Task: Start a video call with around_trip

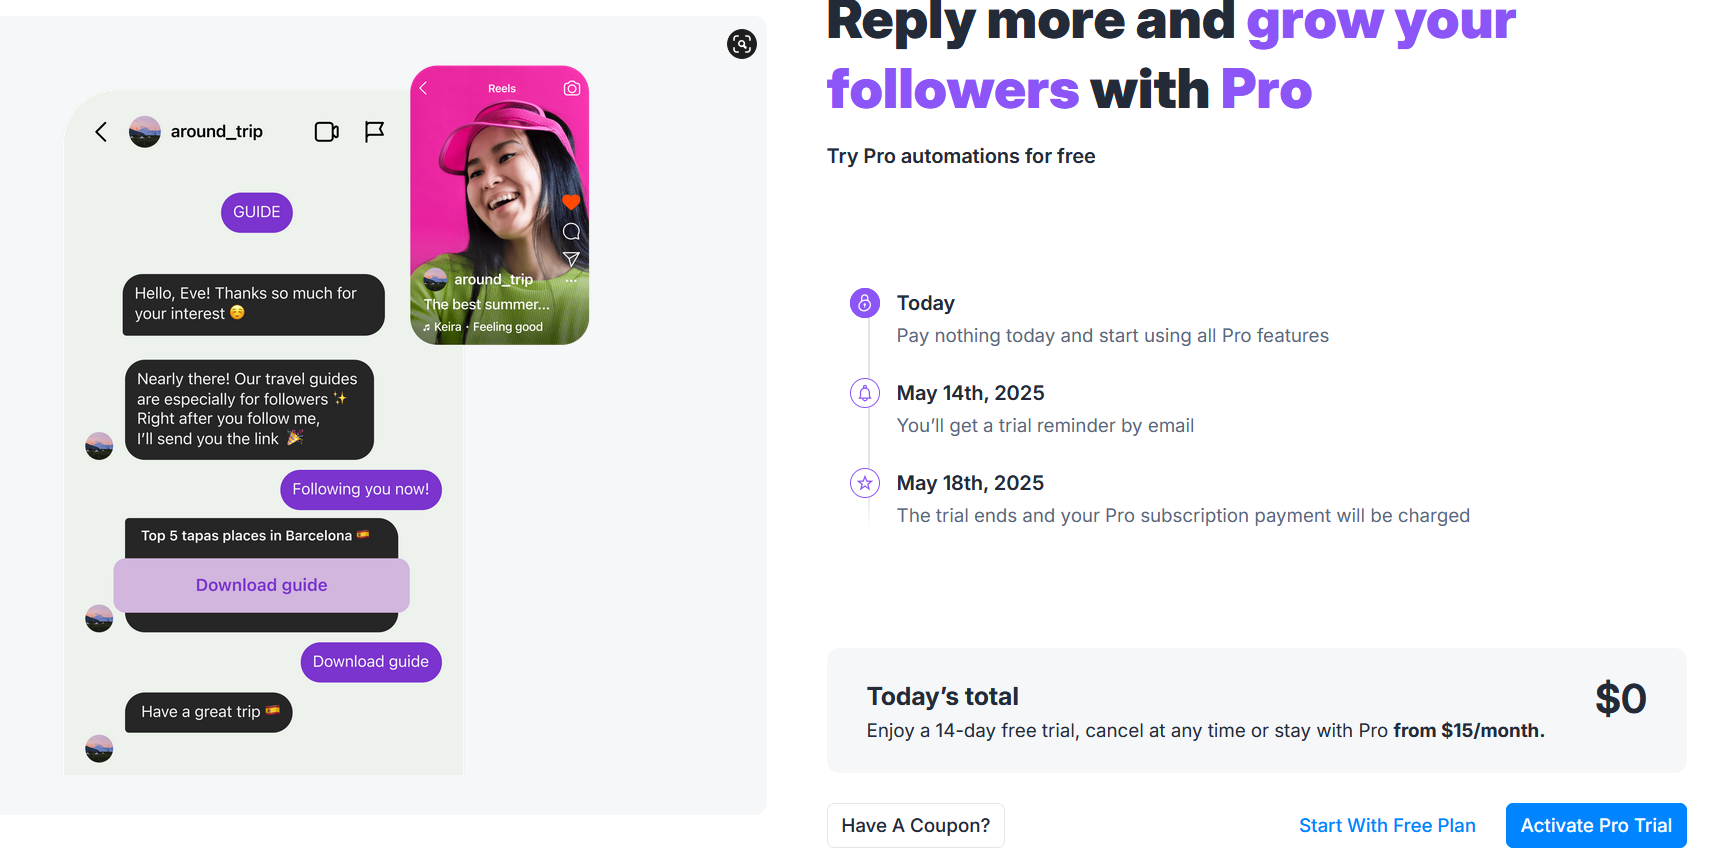Action: (x=327, y=132)
